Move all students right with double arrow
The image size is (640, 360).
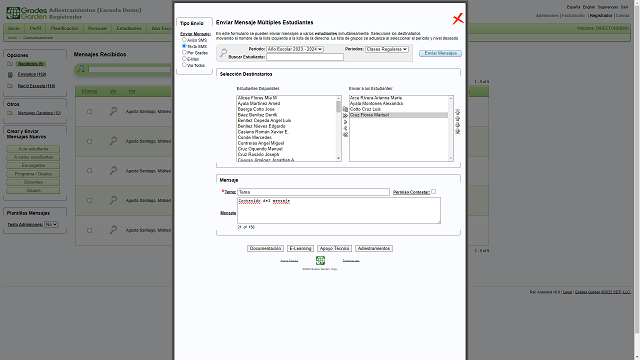click(345, 116)
